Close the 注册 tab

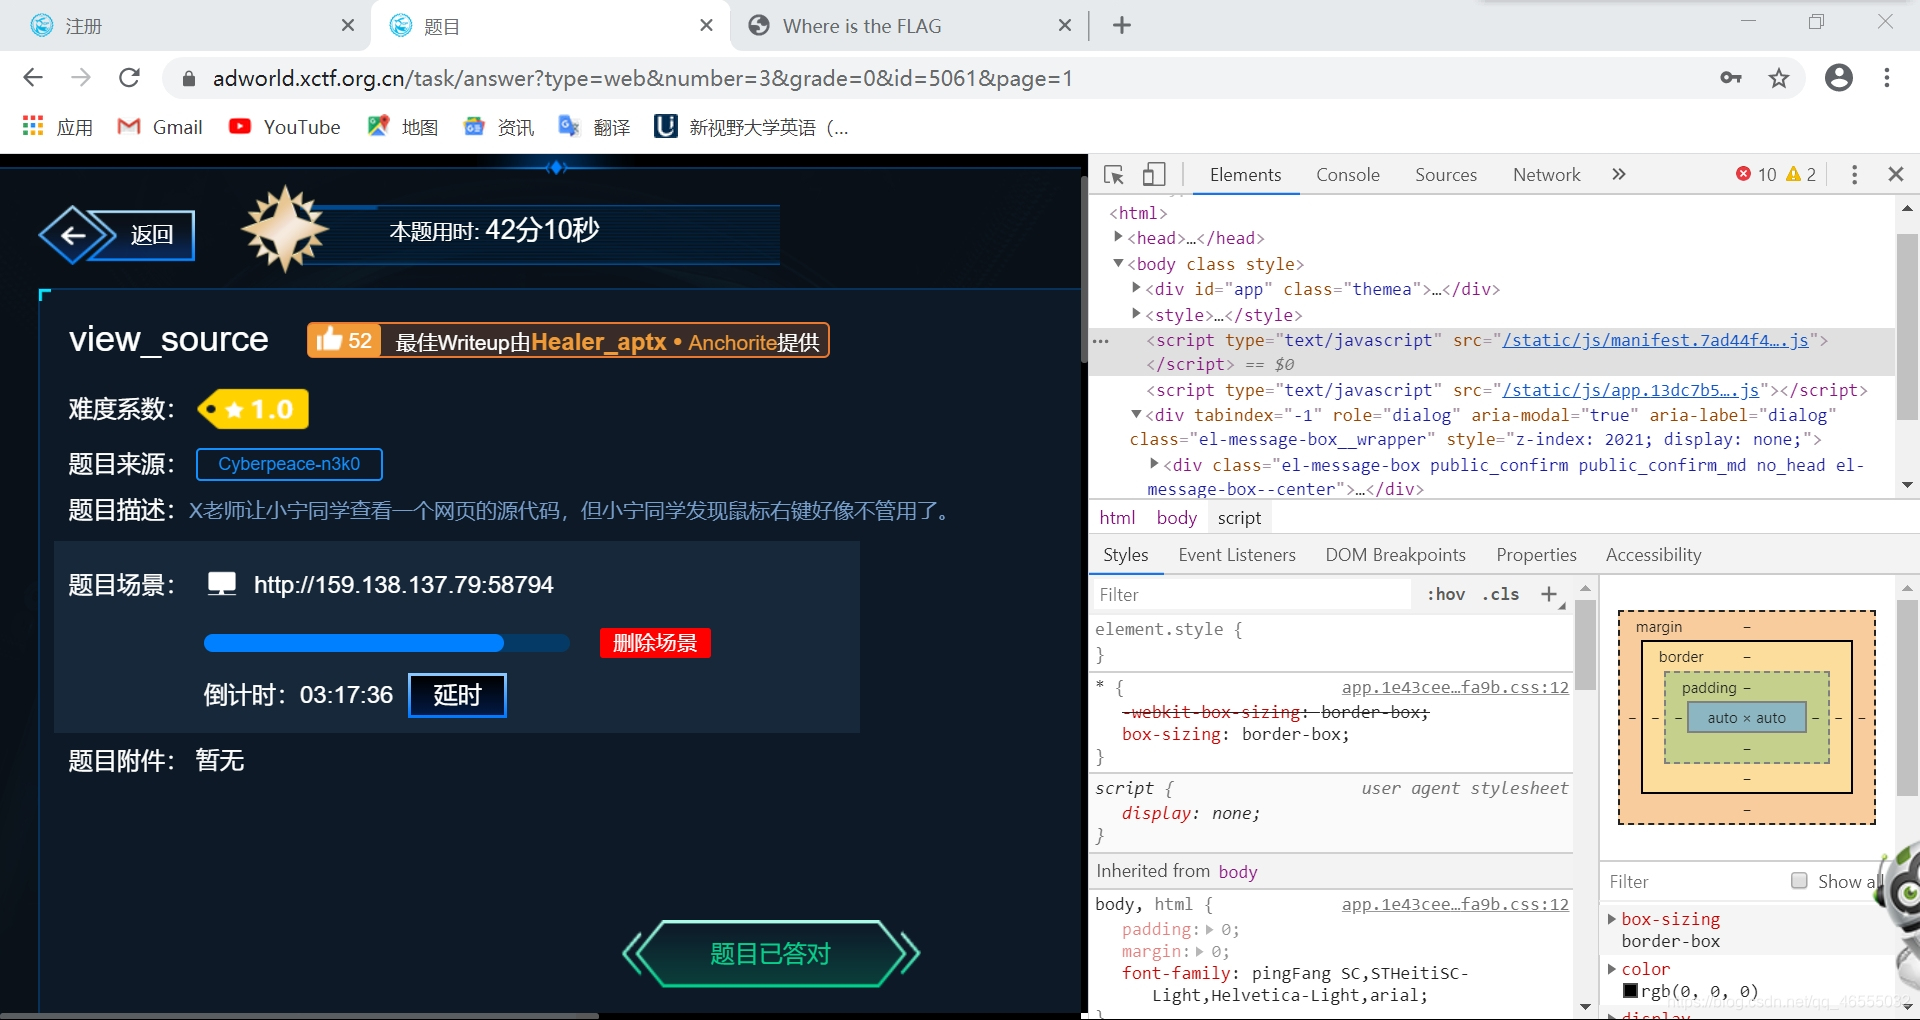coord(348,26)
